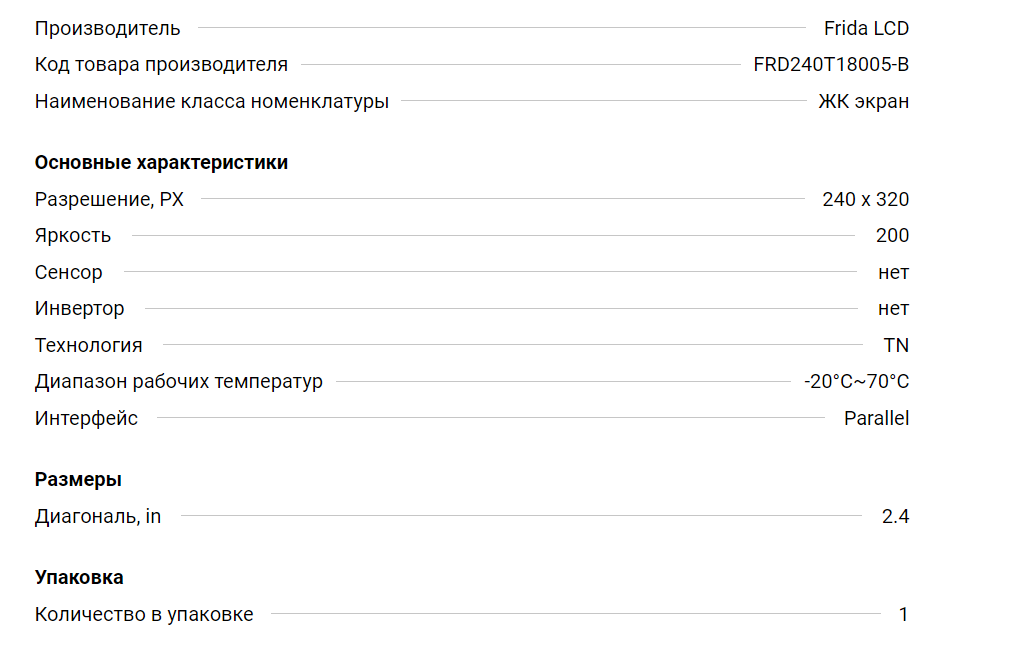Click the Размеры section heading
1025x662 pixels.
coord(78,479)
